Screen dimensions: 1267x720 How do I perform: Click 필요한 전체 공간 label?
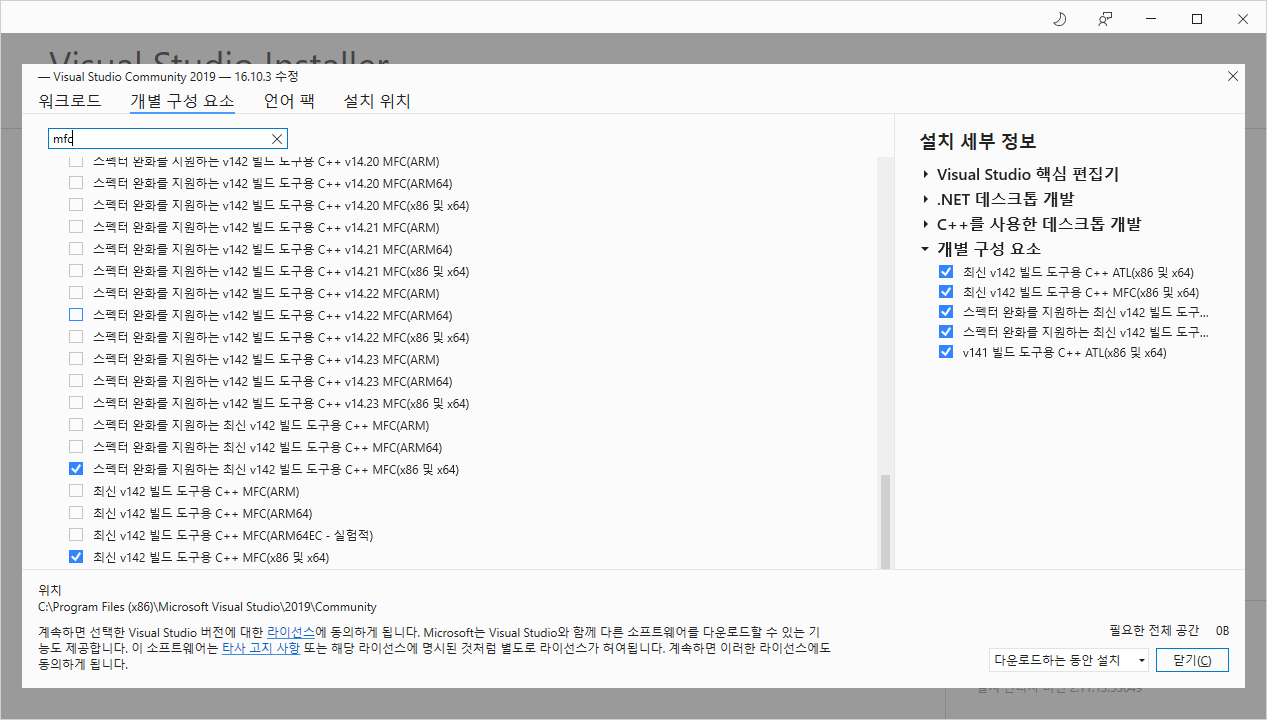pos(1153,630)
